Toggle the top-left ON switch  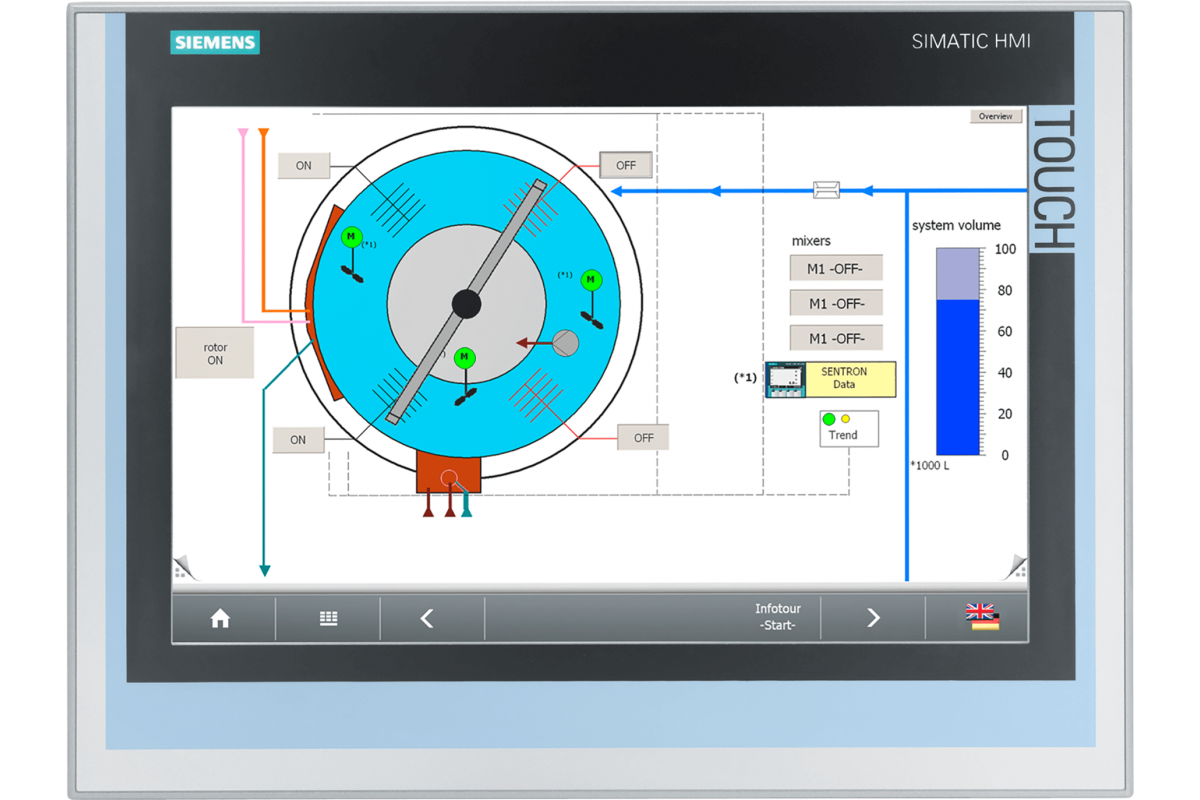(303, 166)
